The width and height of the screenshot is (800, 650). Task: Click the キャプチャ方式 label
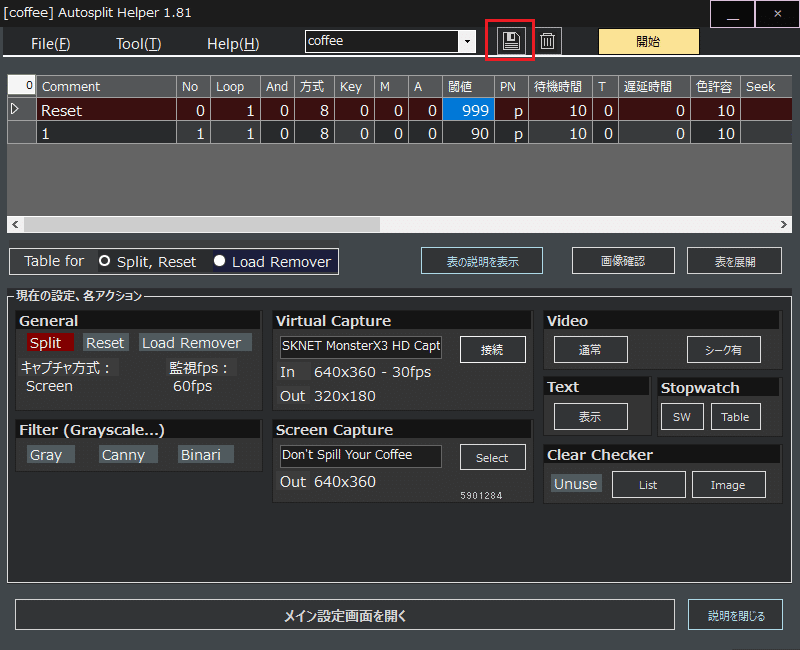(66, 367)
